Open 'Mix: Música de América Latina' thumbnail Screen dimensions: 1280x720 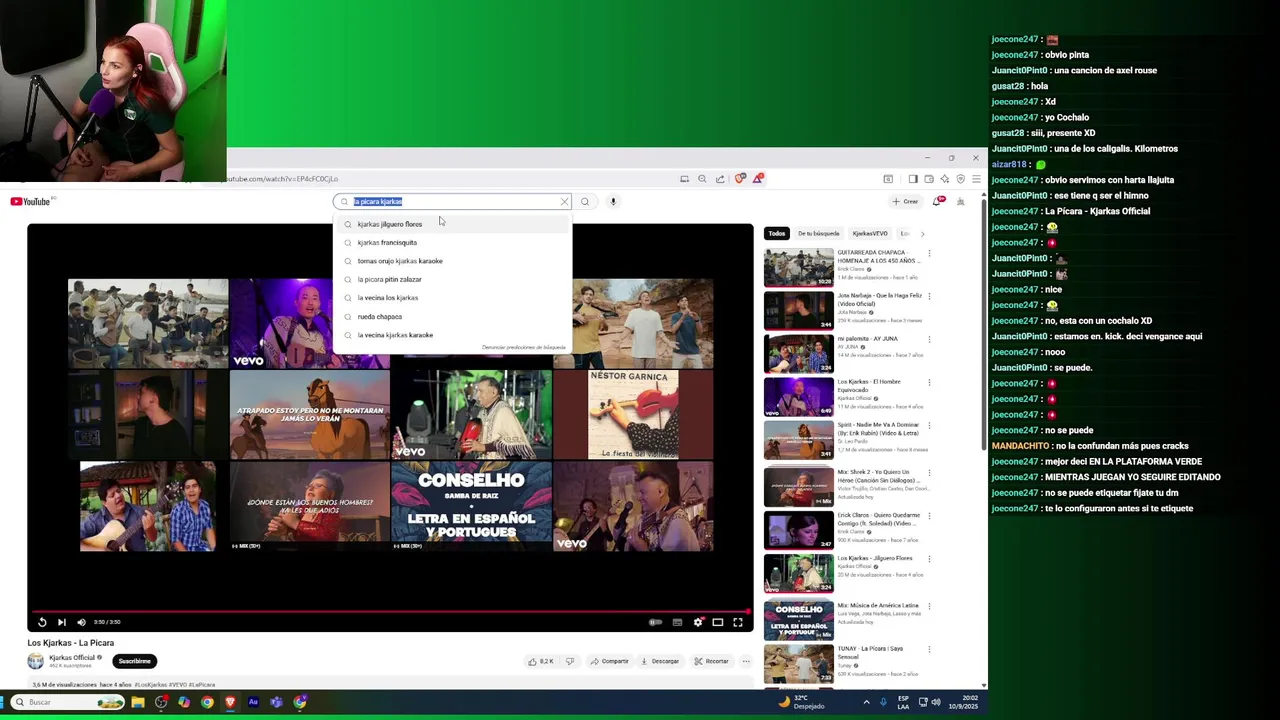point(798,621)
